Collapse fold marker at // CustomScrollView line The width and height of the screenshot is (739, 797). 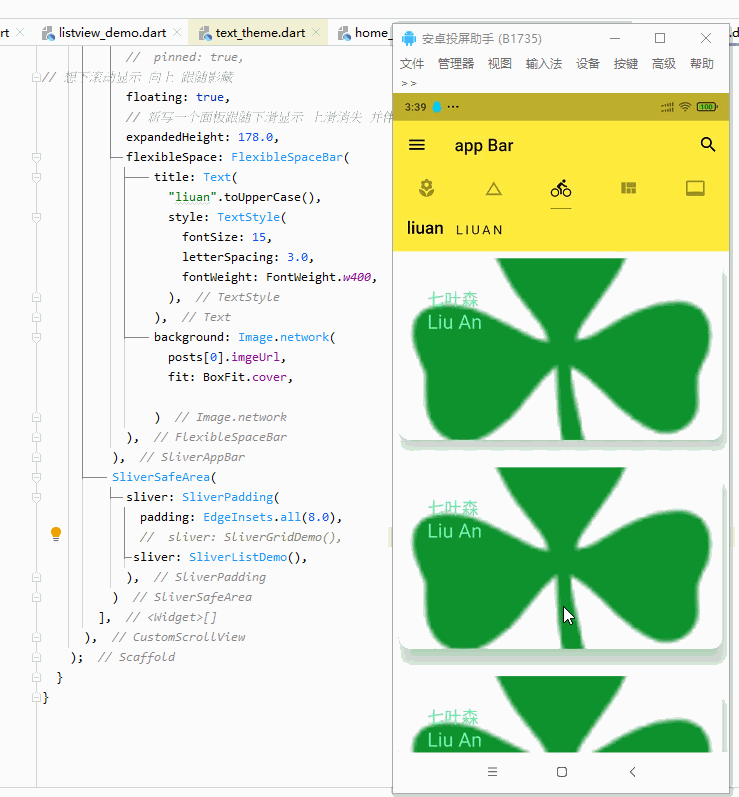(36, 637)
